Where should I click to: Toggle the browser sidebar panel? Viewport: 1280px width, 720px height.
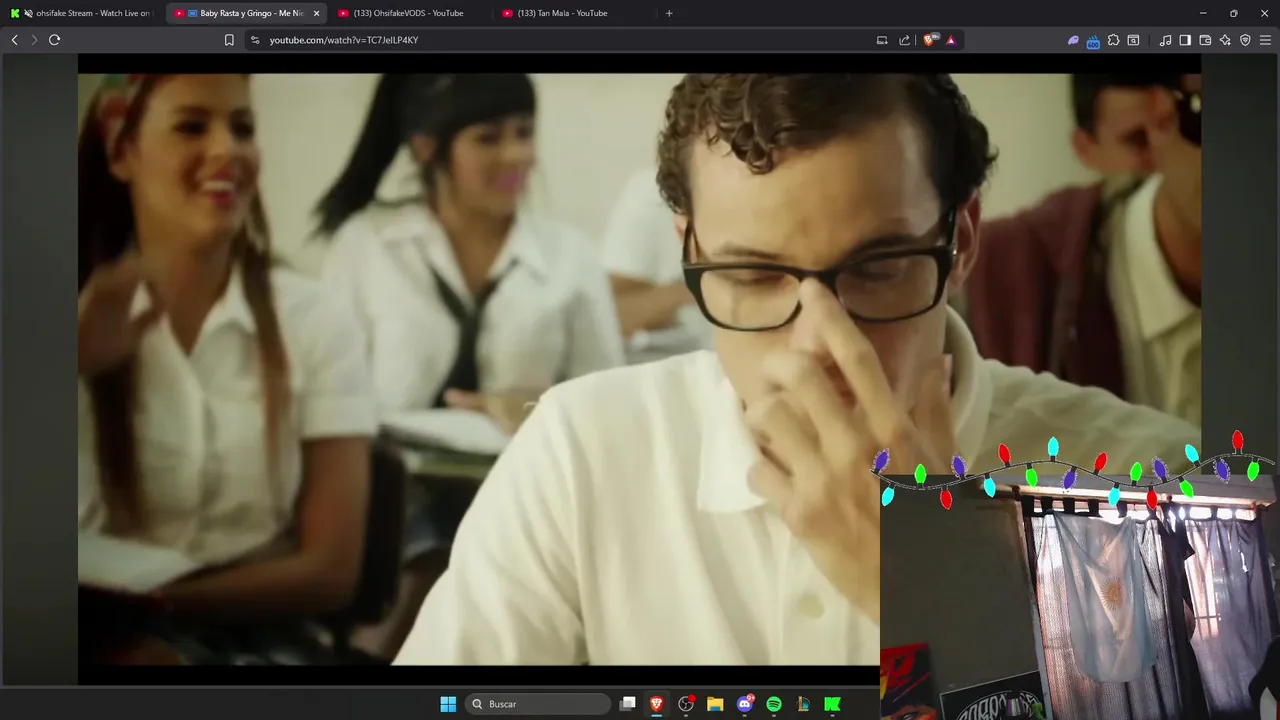pos(1185,40)
